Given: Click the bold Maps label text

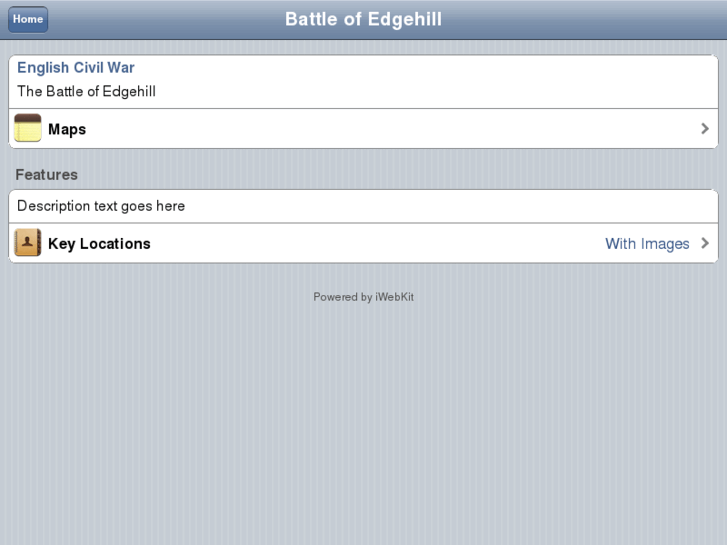Looking at the screenshot, I should click(x=67, y=129).
